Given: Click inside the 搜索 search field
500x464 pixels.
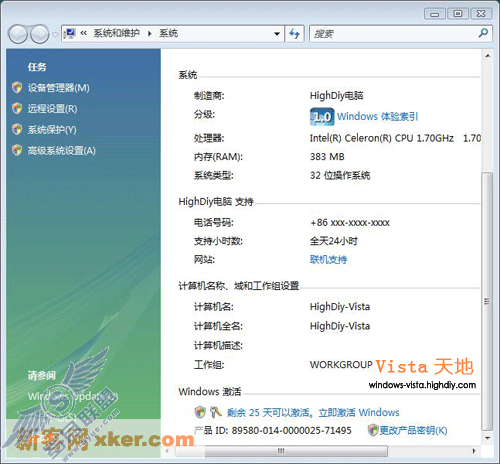Looking at the screenshot, I should [394, 34].
